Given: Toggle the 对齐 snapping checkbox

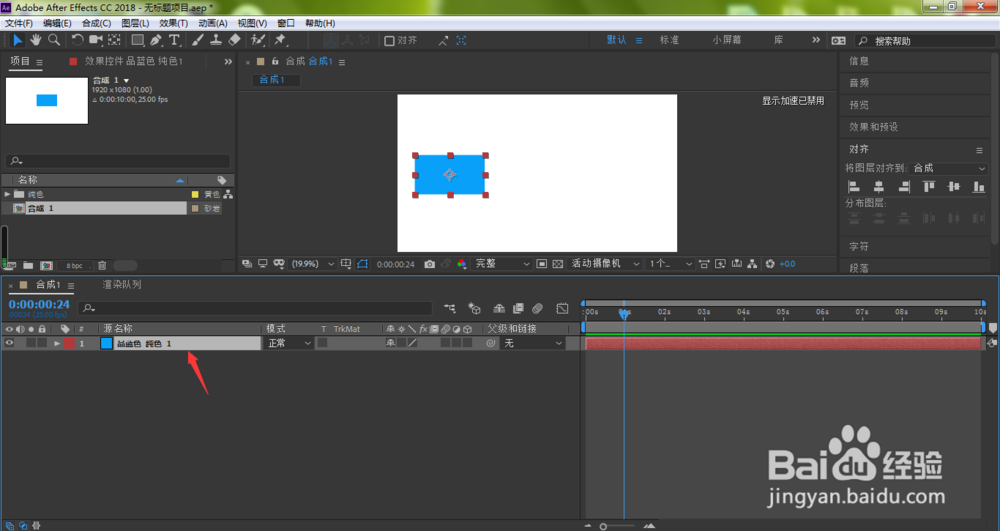Looking at the screenshot, I should tap(389, 41).
